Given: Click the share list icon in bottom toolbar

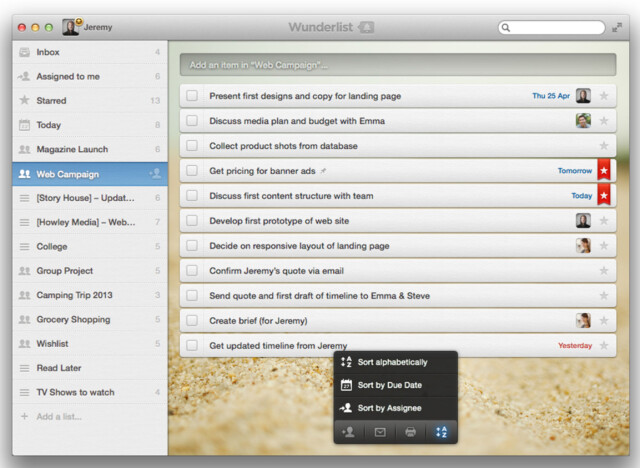Looking at the screenshot, I should (348, 432).
